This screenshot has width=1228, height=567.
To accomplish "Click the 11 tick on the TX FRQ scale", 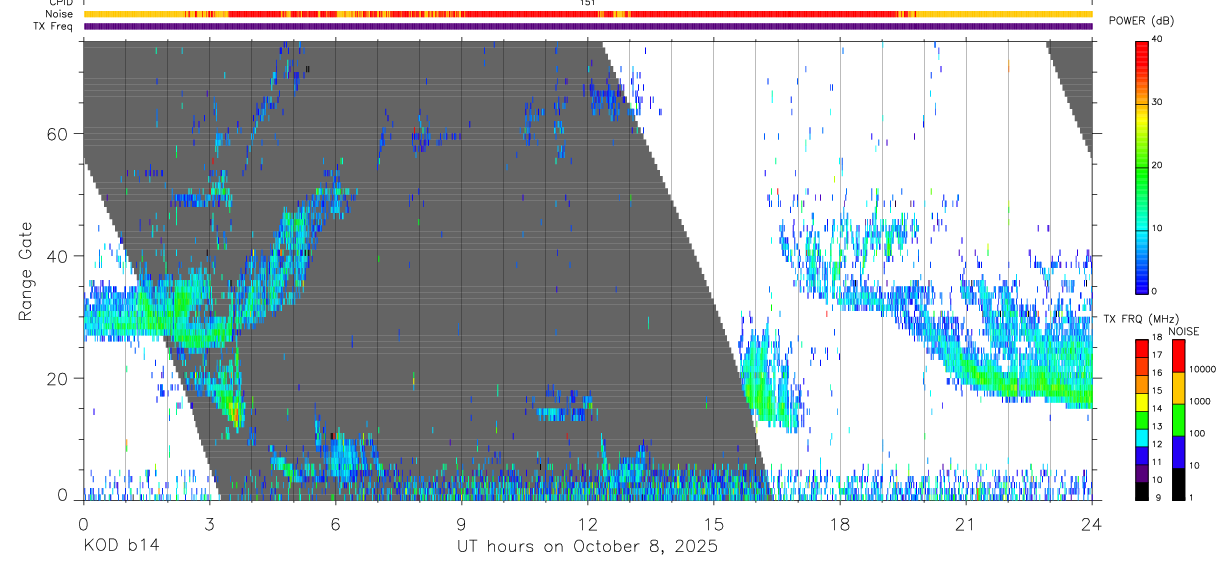I will [1157, 462].
